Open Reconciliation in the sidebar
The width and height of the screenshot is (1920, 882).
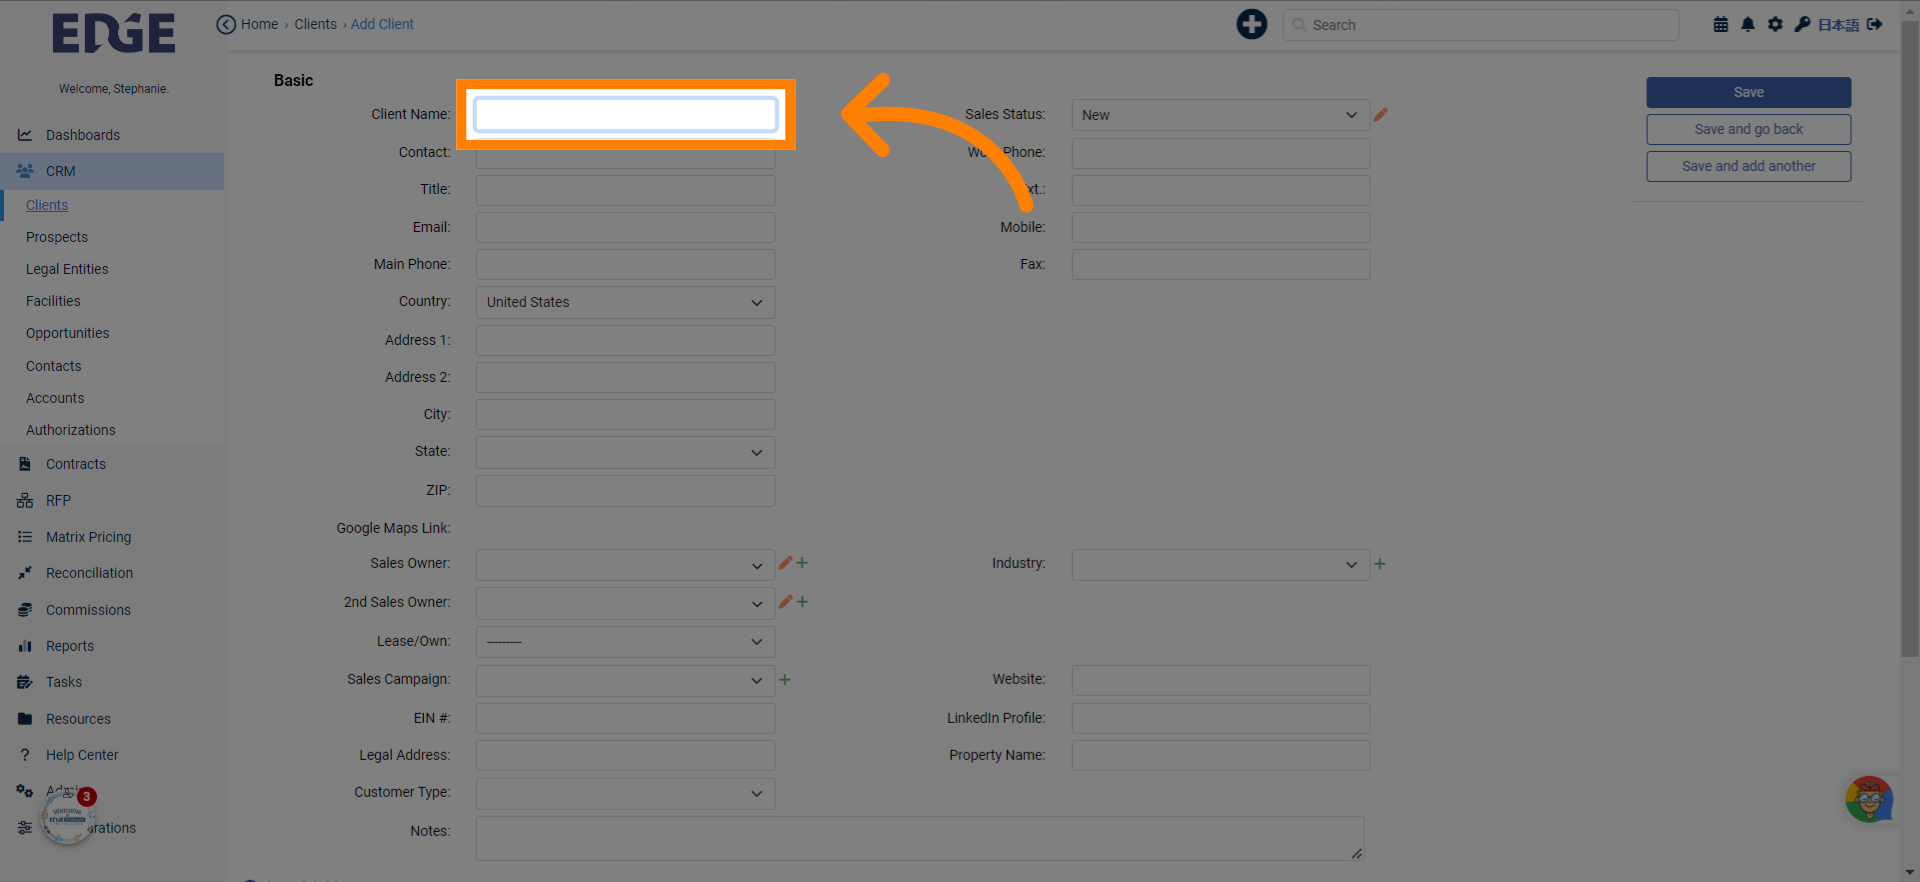(x=112, y=573)
